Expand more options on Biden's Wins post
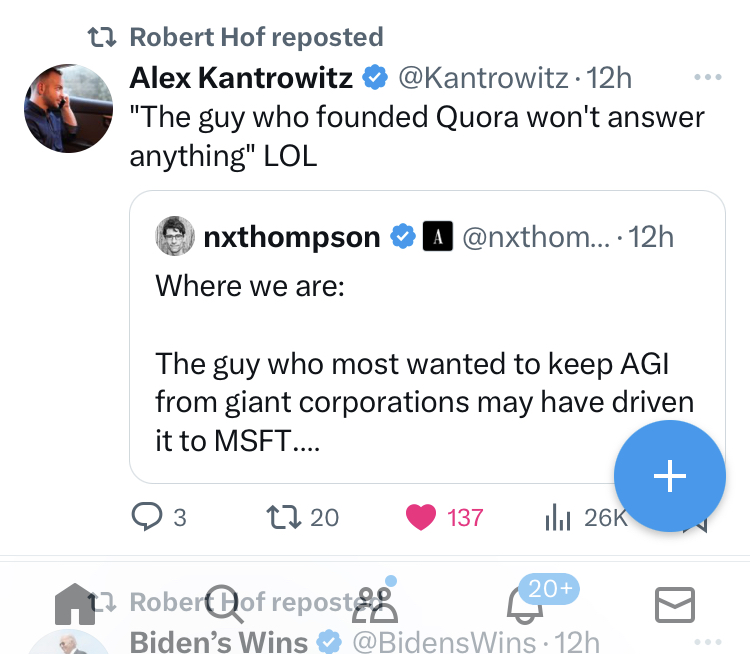The image size is (750, 654). pyautogui.click(x=707, y=640)
